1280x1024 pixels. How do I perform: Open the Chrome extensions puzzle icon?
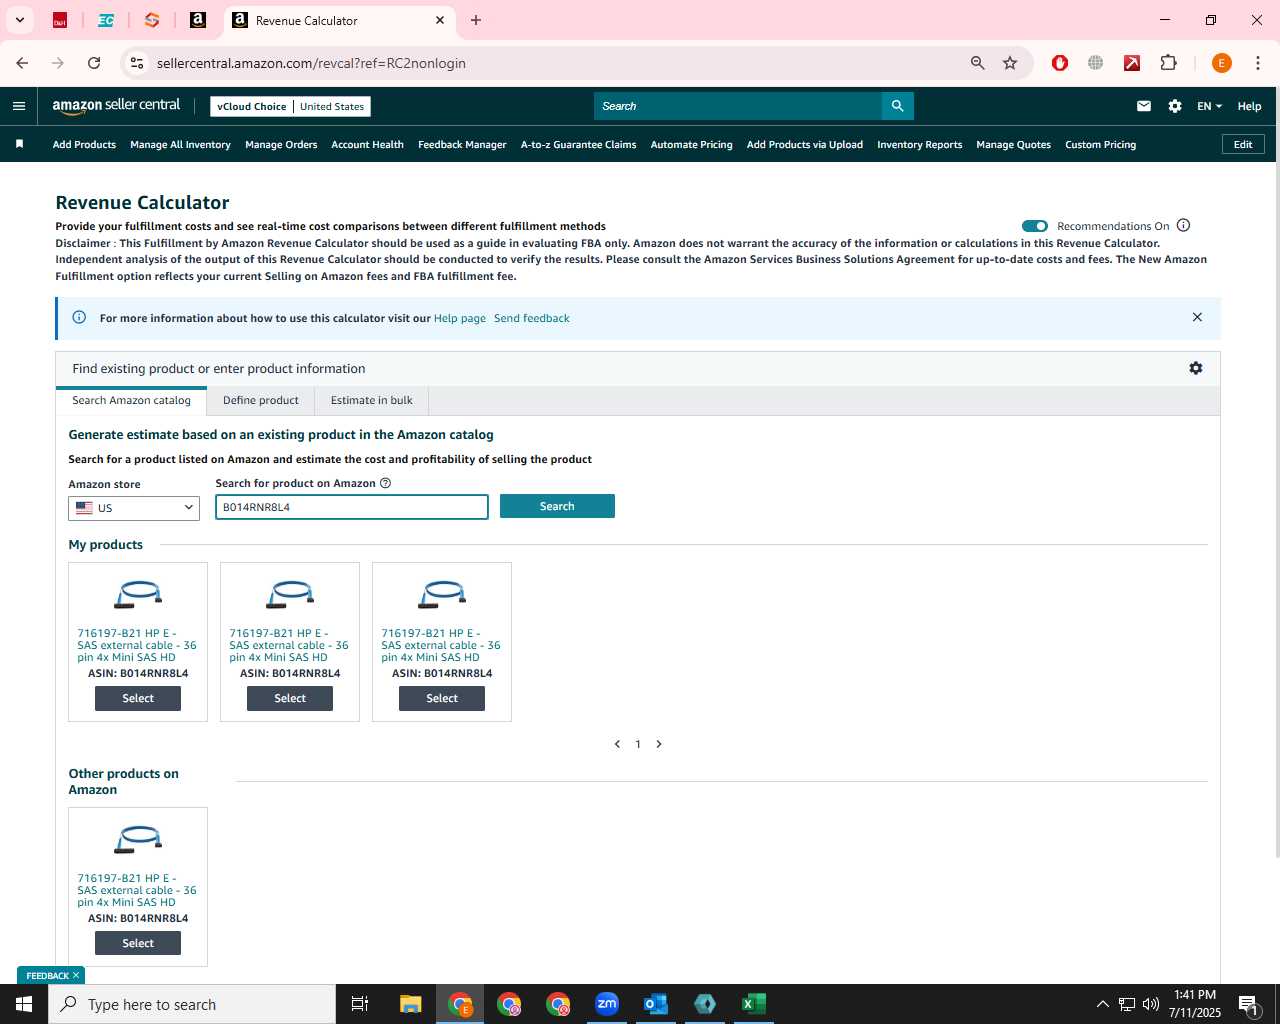pyautogui.click(x=1168, y=63)
